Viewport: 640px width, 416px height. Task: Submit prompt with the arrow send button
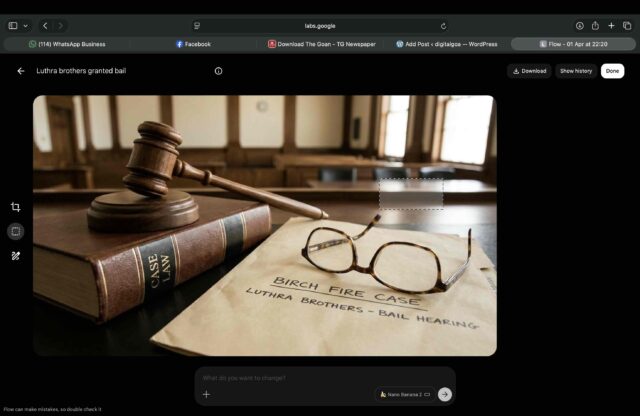444,394
